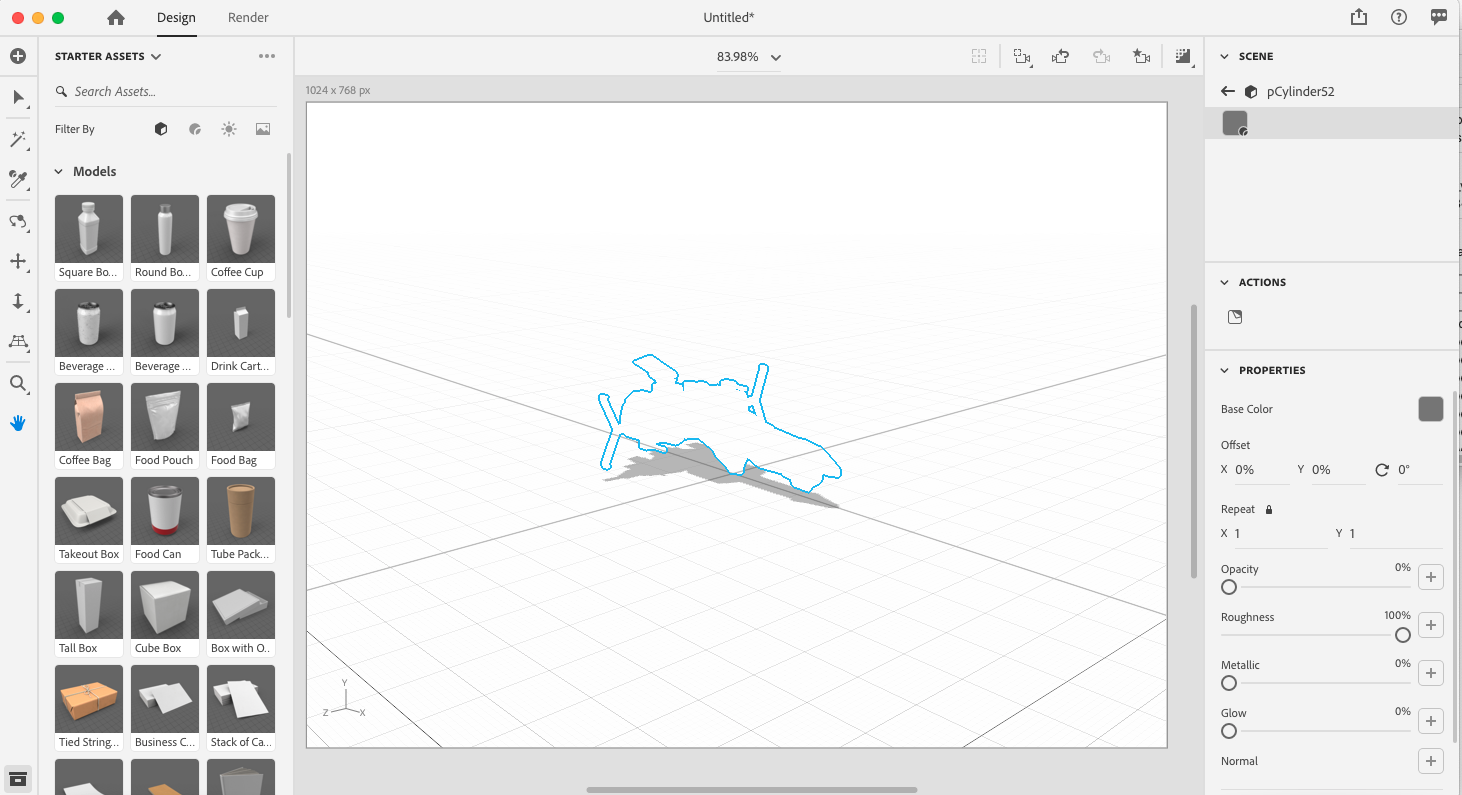Open the Starter Assets panel menu
This screenshot has height=795, width=1462.
tap(266, 56)
